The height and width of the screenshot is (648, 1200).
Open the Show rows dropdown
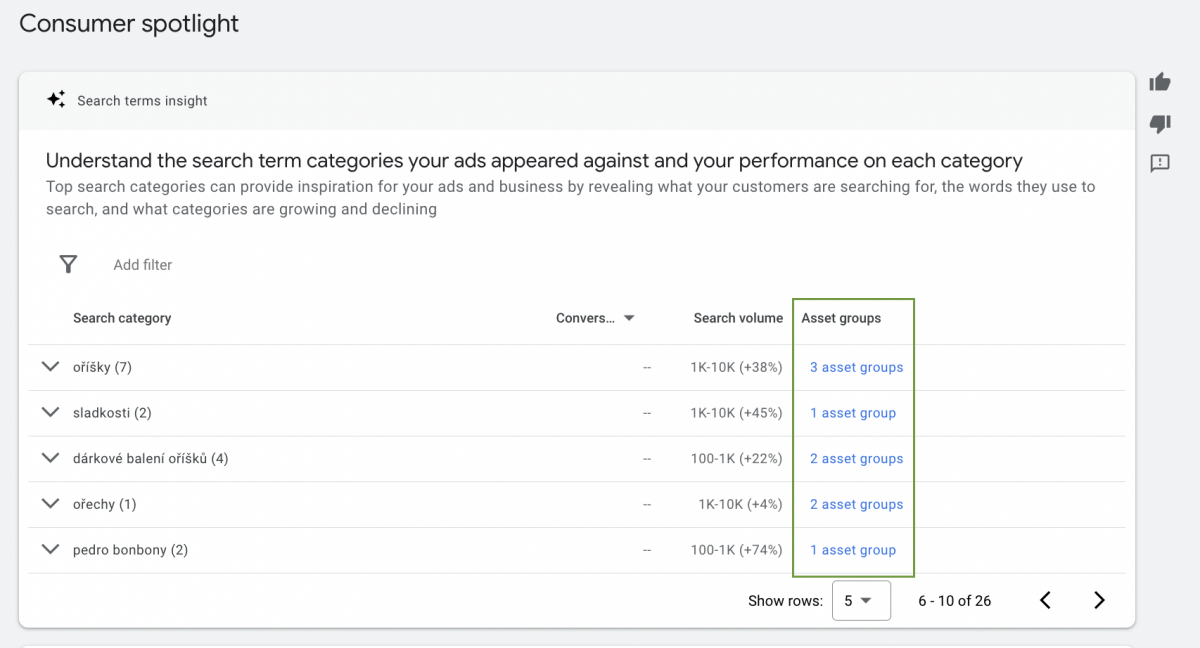pos(860,600)
